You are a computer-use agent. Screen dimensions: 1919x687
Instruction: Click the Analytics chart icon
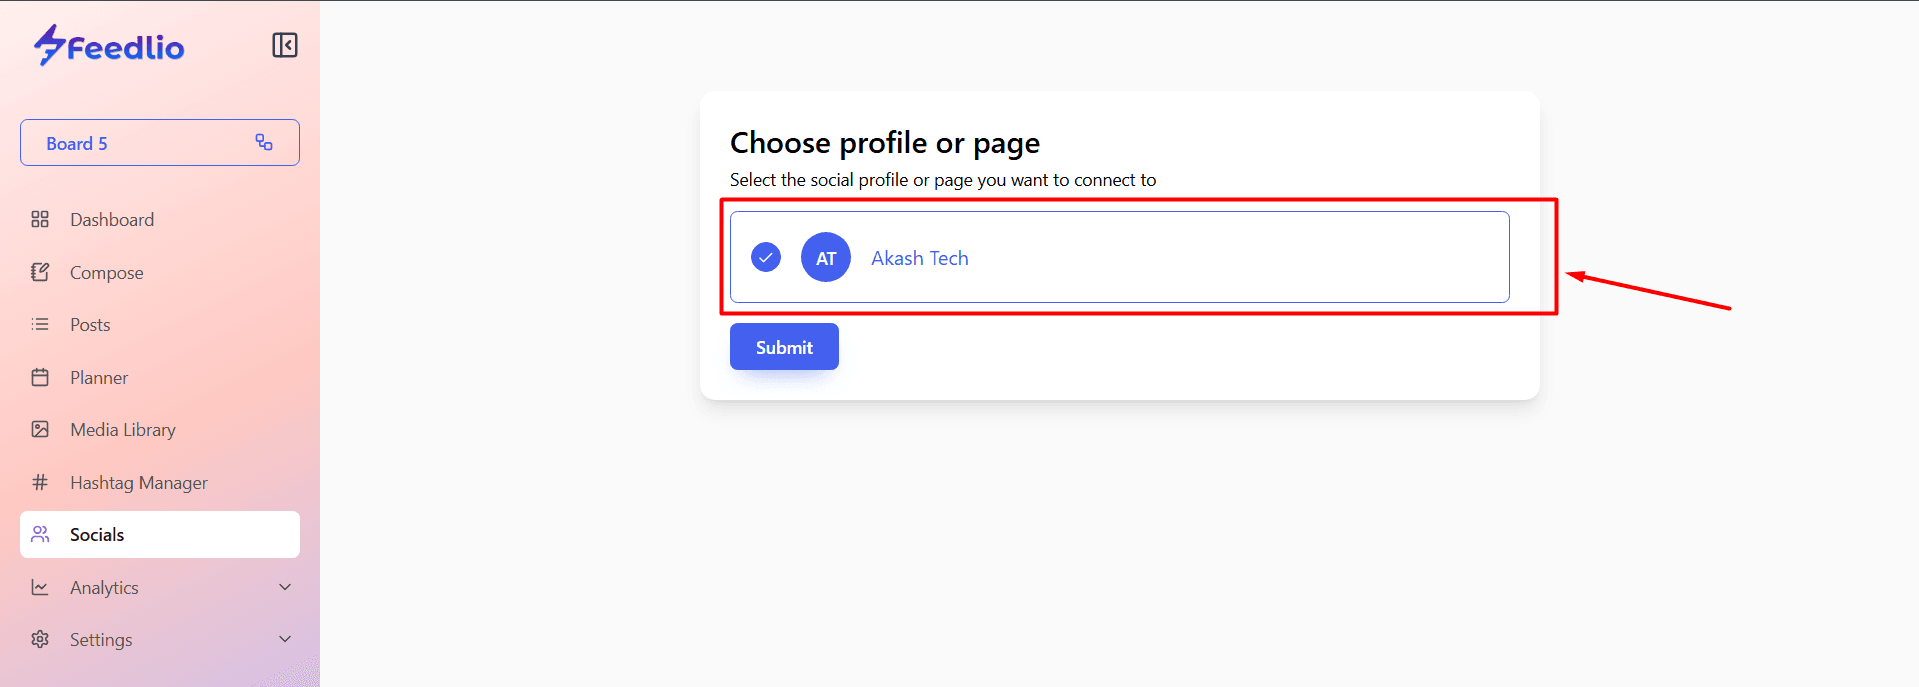(40, 587)
